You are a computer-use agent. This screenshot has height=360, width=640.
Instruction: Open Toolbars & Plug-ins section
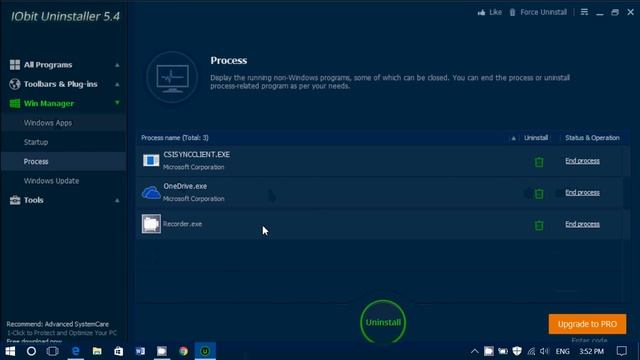point(60,84)
